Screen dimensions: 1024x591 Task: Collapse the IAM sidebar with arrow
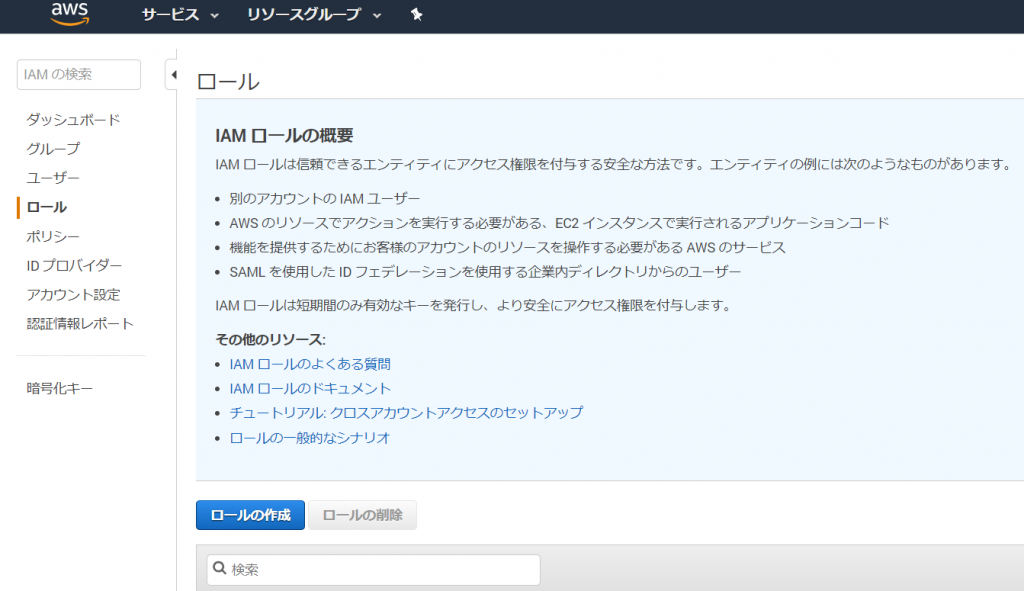tap(172, 75)
